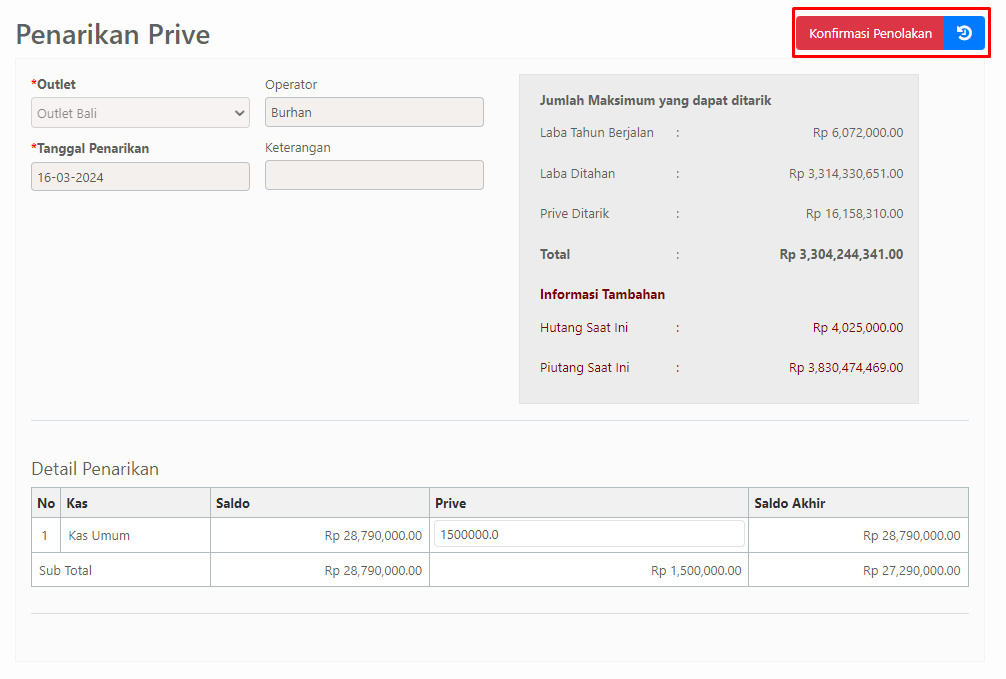
Task: Click the Saldo Akhir column header
Action: coord(858,503)
